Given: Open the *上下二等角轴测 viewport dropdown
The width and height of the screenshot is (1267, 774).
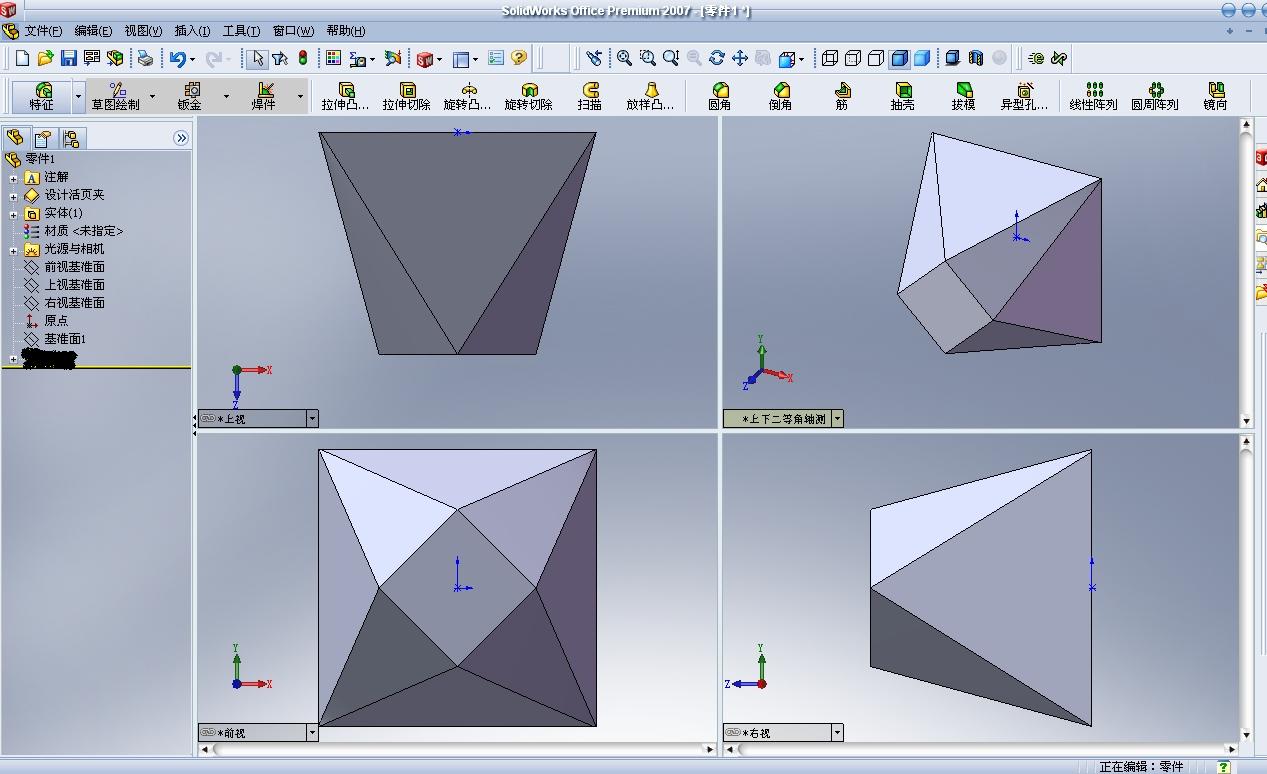Looking at the screenshot, I should 837,419.
